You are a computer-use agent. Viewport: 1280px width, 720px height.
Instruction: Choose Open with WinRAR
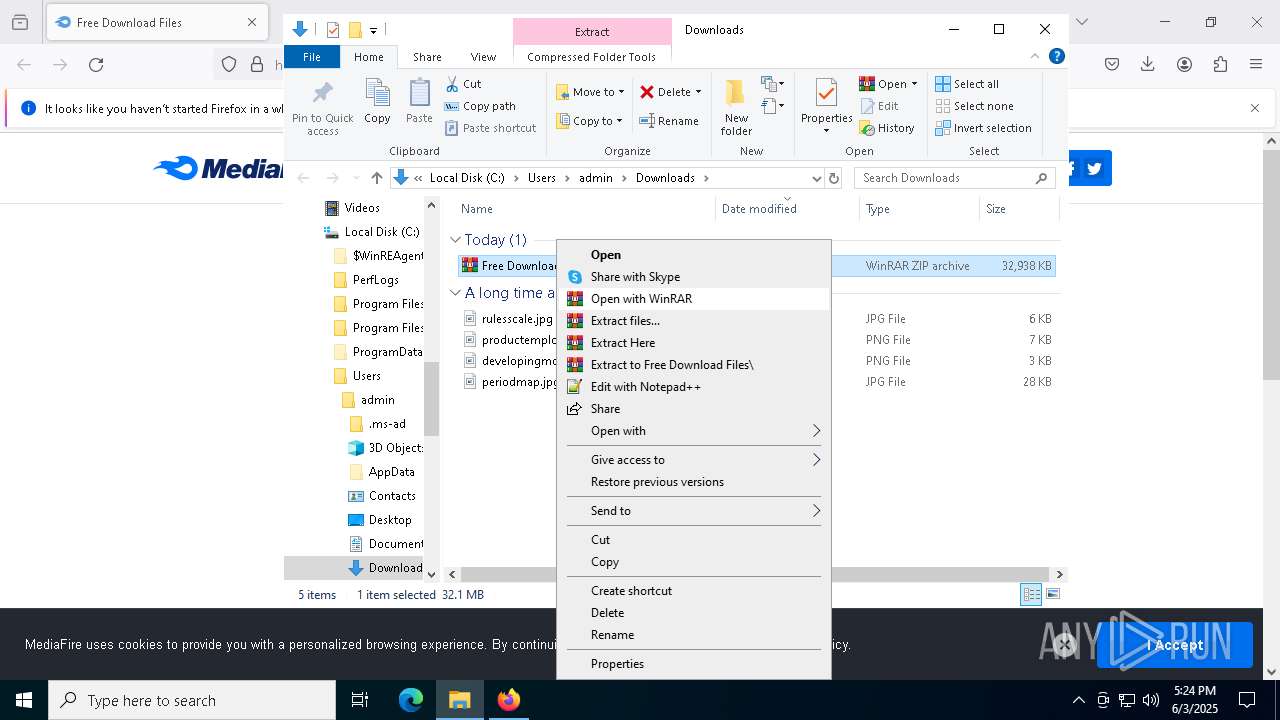[694, 299]
